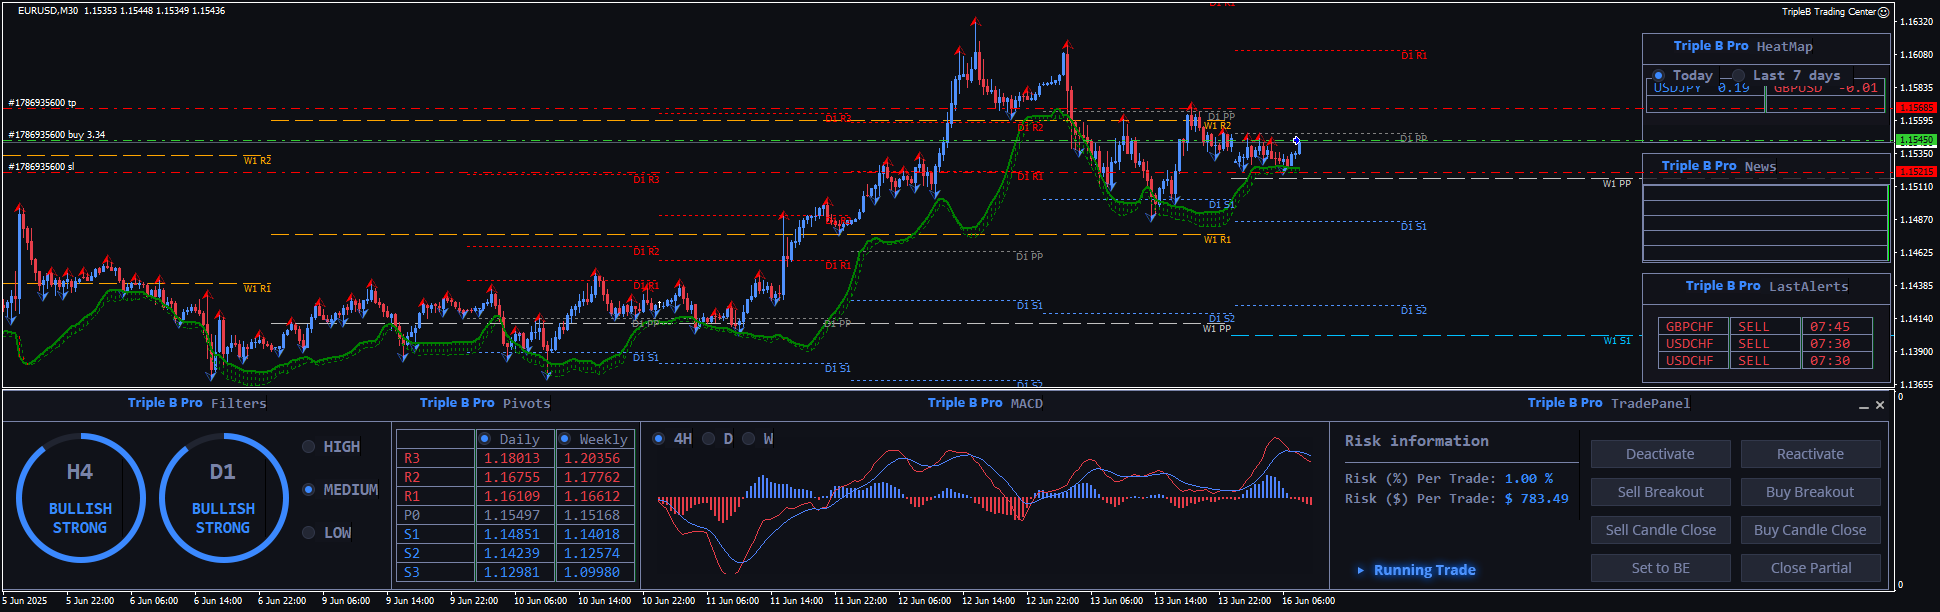Viewport: 1940px width, 612px height.
Task: Click the TripleB Trading Center smiley icon
Action: tap(1884, 12)
